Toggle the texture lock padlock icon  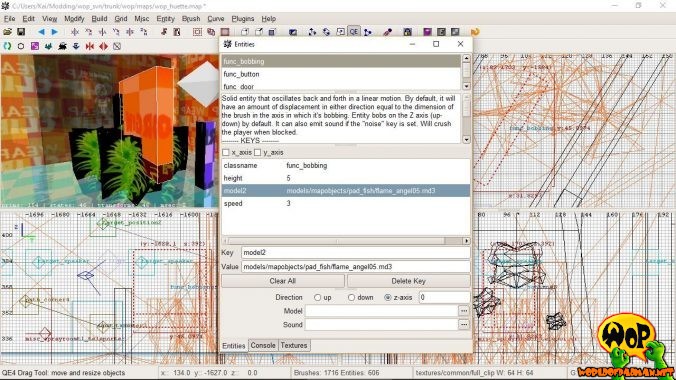pos(407,32)
